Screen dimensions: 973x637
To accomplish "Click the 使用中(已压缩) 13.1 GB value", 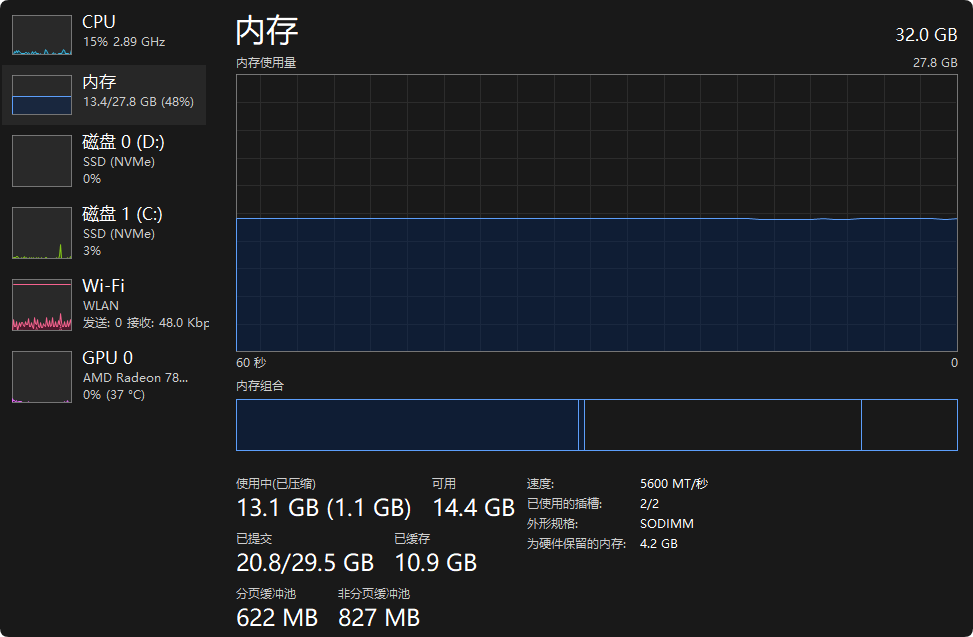I will (323, 508).
